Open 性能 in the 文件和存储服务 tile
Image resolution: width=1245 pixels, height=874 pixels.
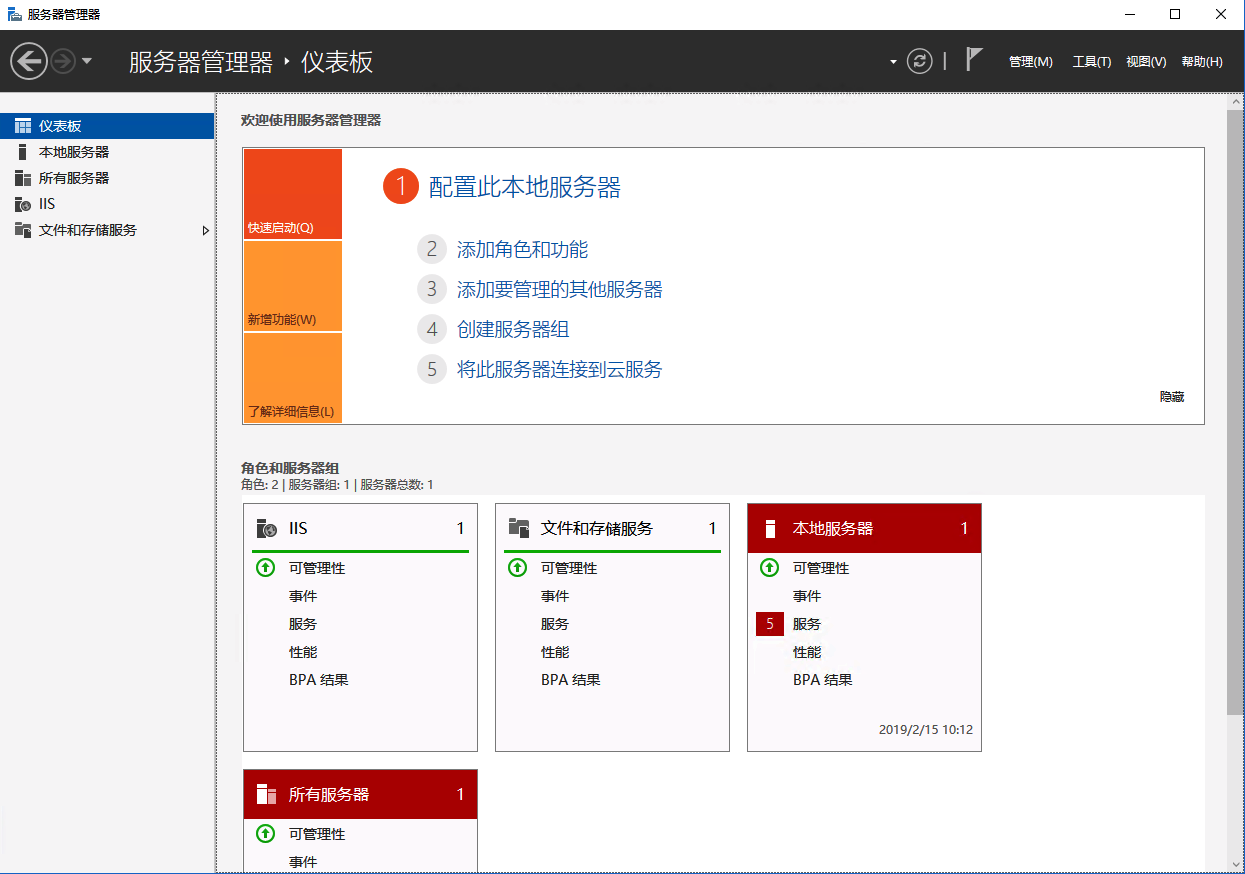click(555, 652)
